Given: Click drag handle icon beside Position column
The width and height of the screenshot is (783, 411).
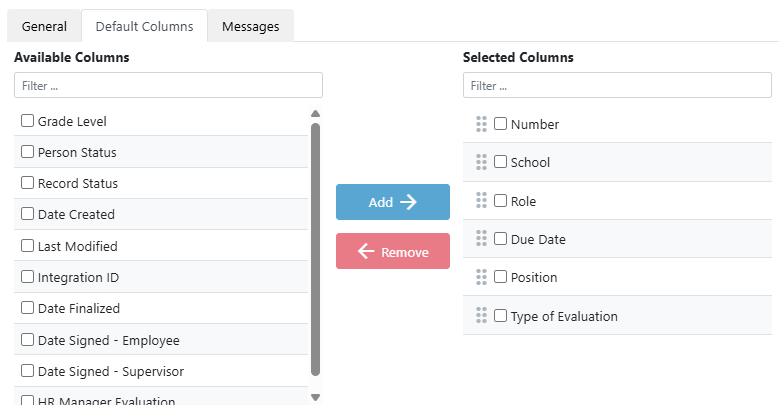Looking at the screenshot, I should click(481, 277).
